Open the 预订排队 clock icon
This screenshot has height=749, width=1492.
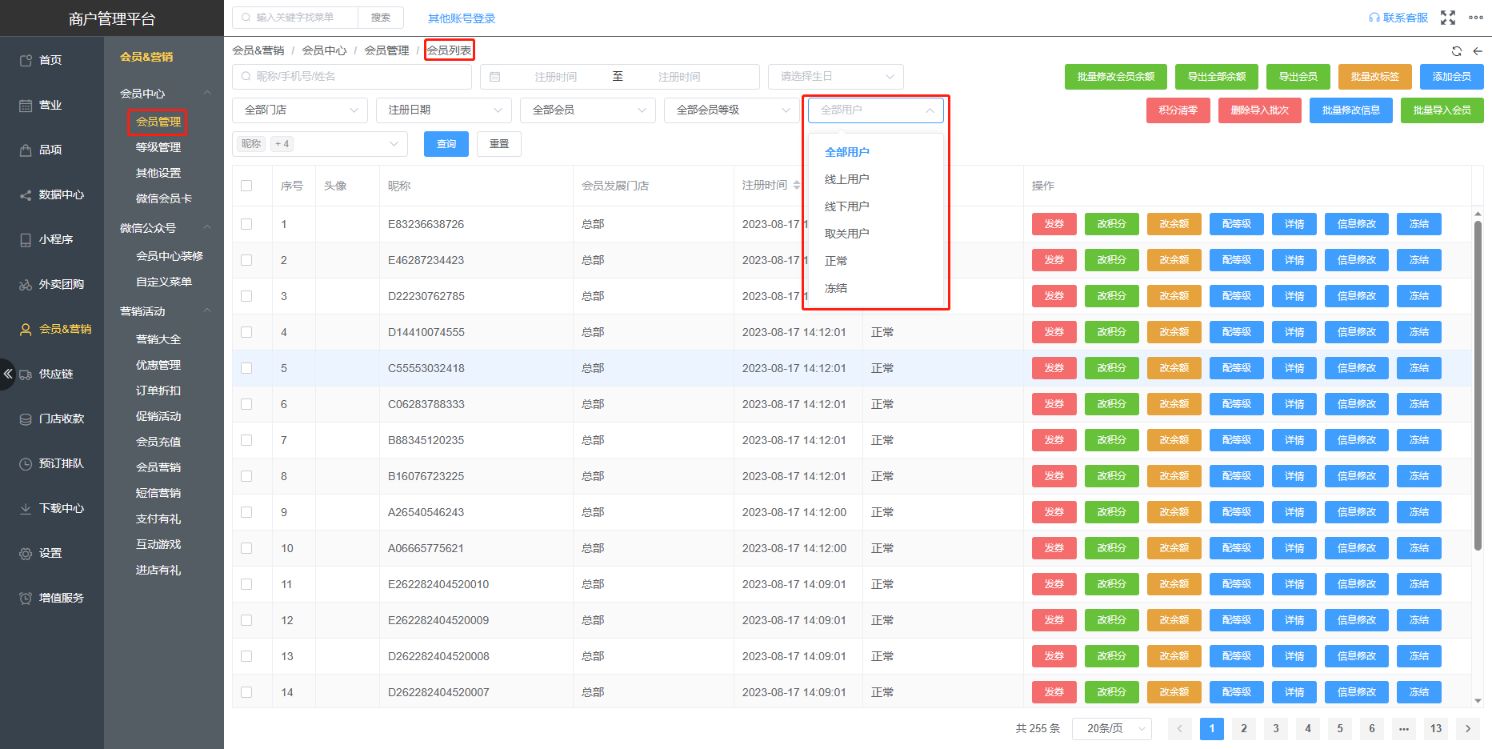[26, 464]
